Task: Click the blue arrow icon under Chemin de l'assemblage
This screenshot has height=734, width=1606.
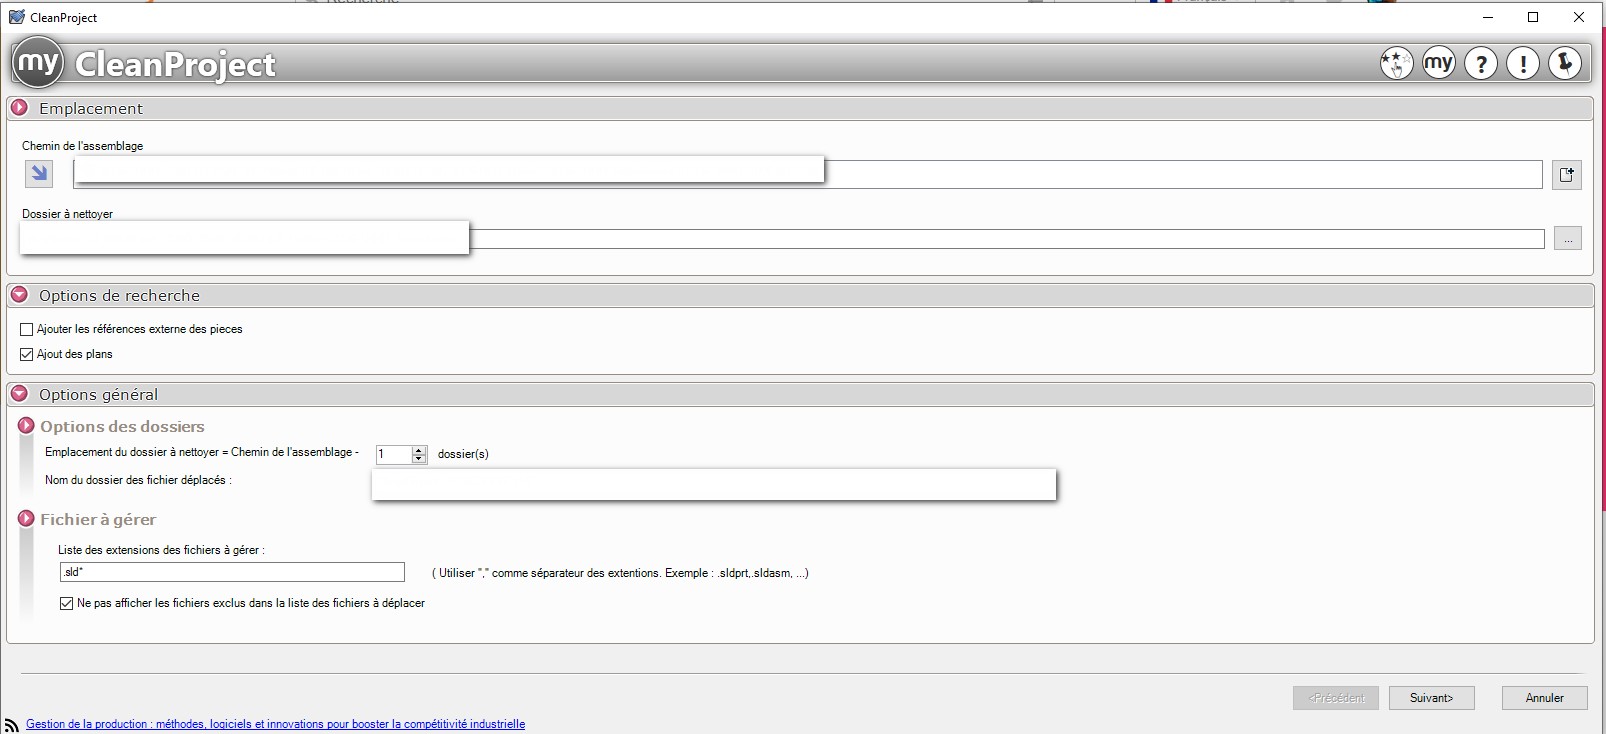Action: pyautogui.click(x=39, y=174)
